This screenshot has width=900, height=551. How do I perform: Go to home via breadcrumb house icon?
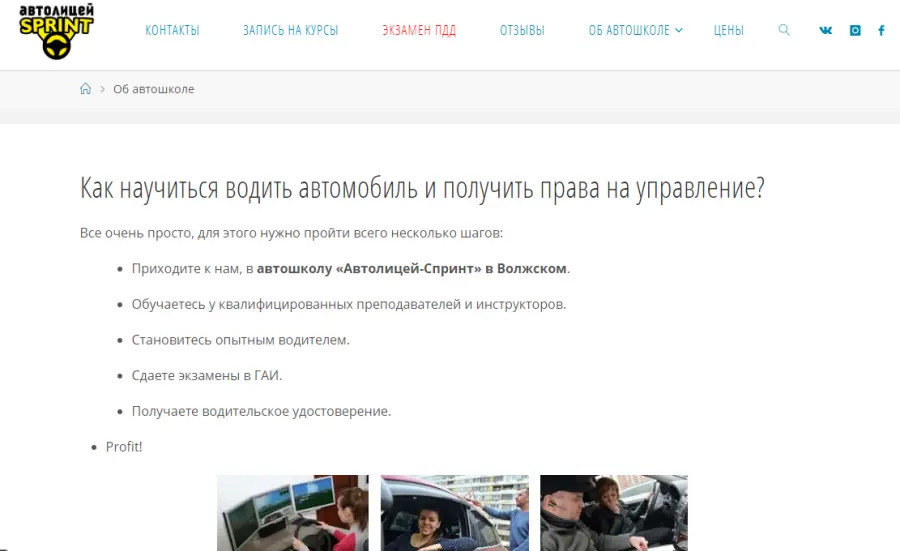point(85,89)
